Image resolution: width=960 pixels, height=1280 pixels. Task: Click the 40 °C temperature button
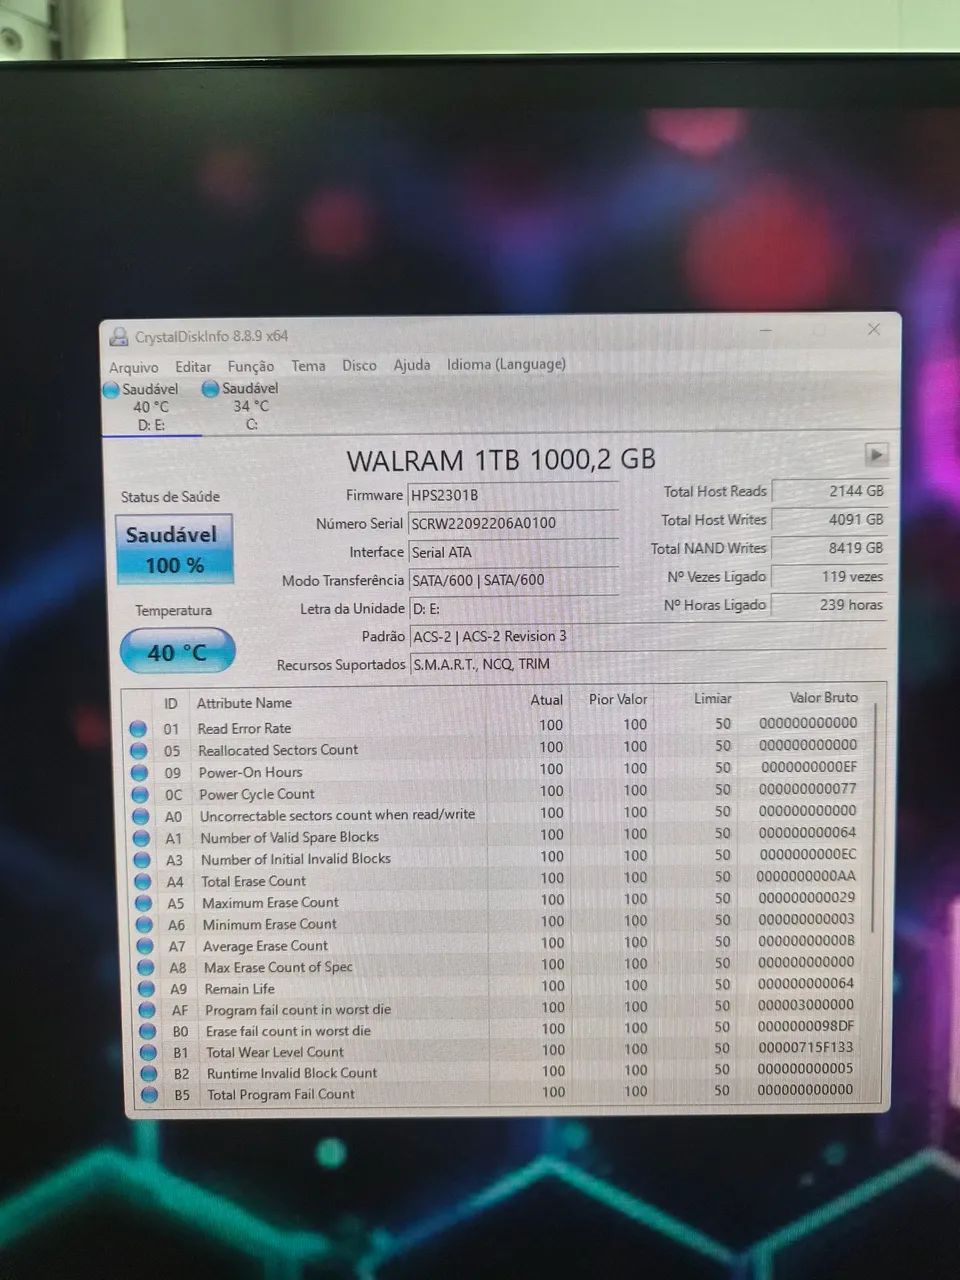pyautogui.click(x=177, y=652)
